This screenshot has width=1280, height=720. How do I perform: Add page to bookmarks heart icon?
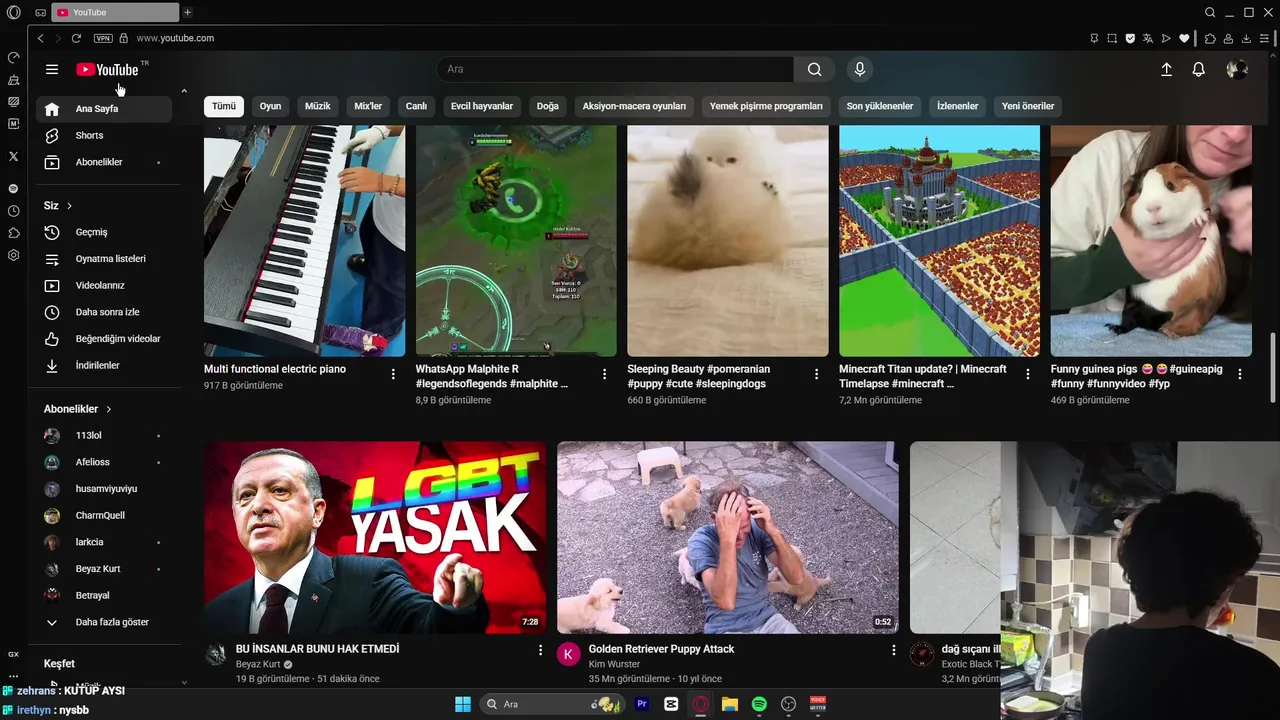[x=1184, y=38]
